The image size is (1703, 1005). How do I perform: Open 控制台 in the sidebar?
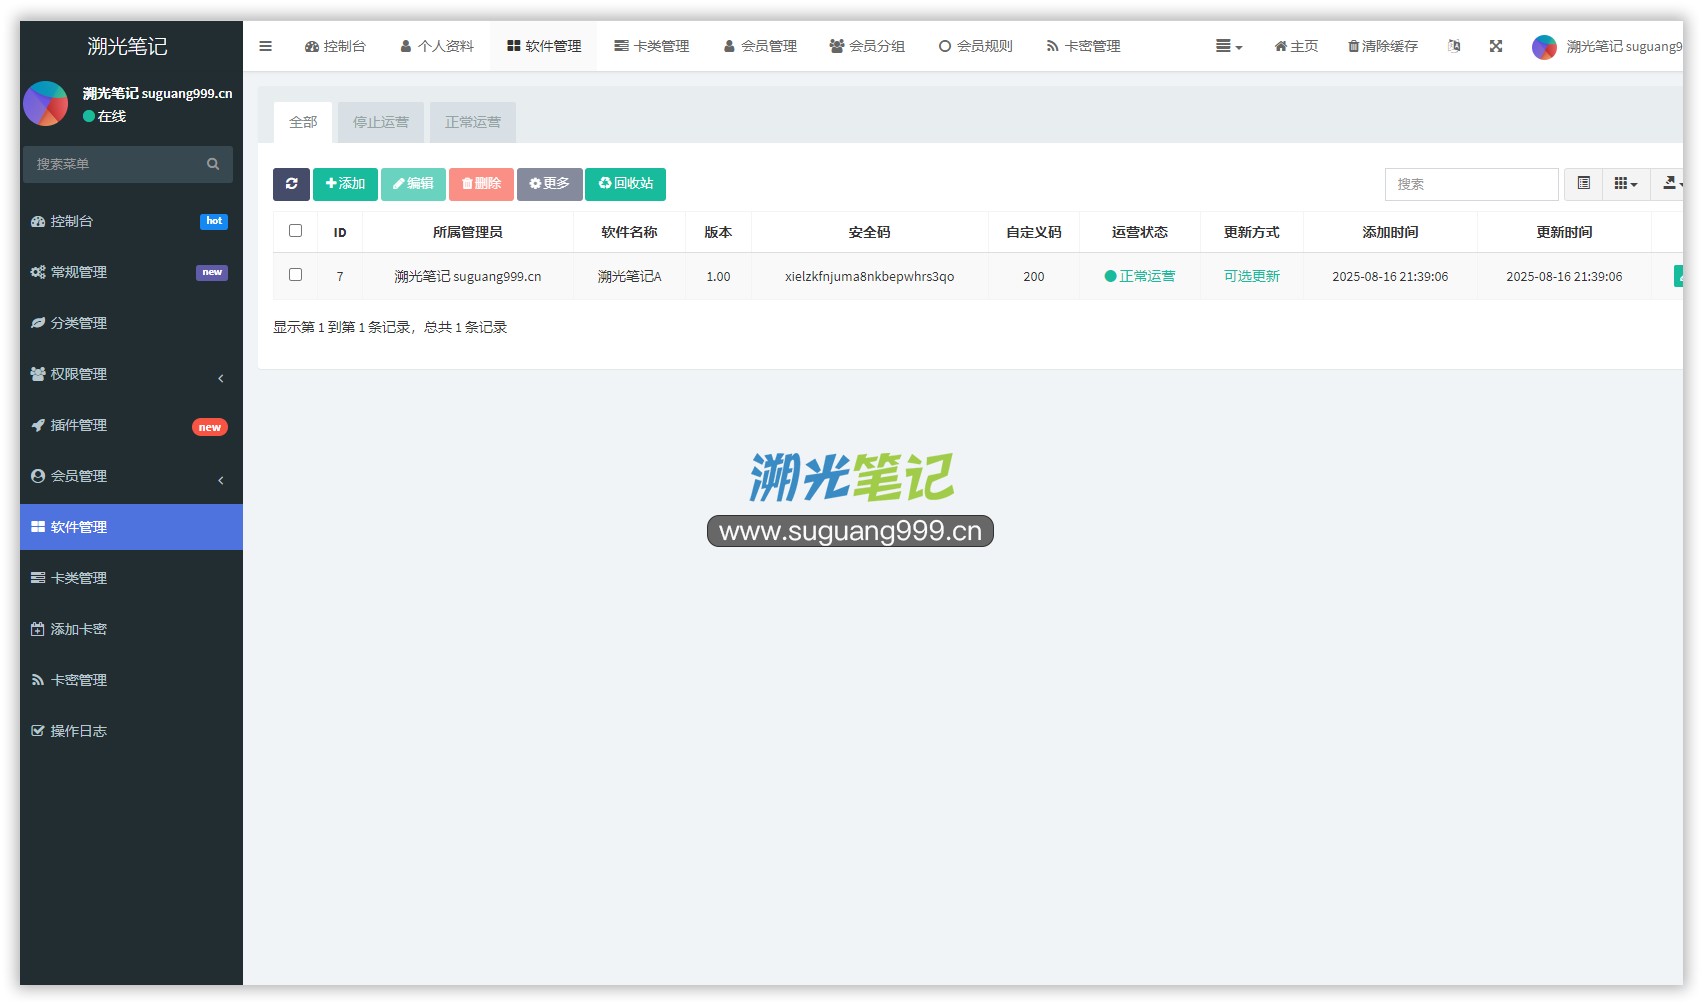131,221
